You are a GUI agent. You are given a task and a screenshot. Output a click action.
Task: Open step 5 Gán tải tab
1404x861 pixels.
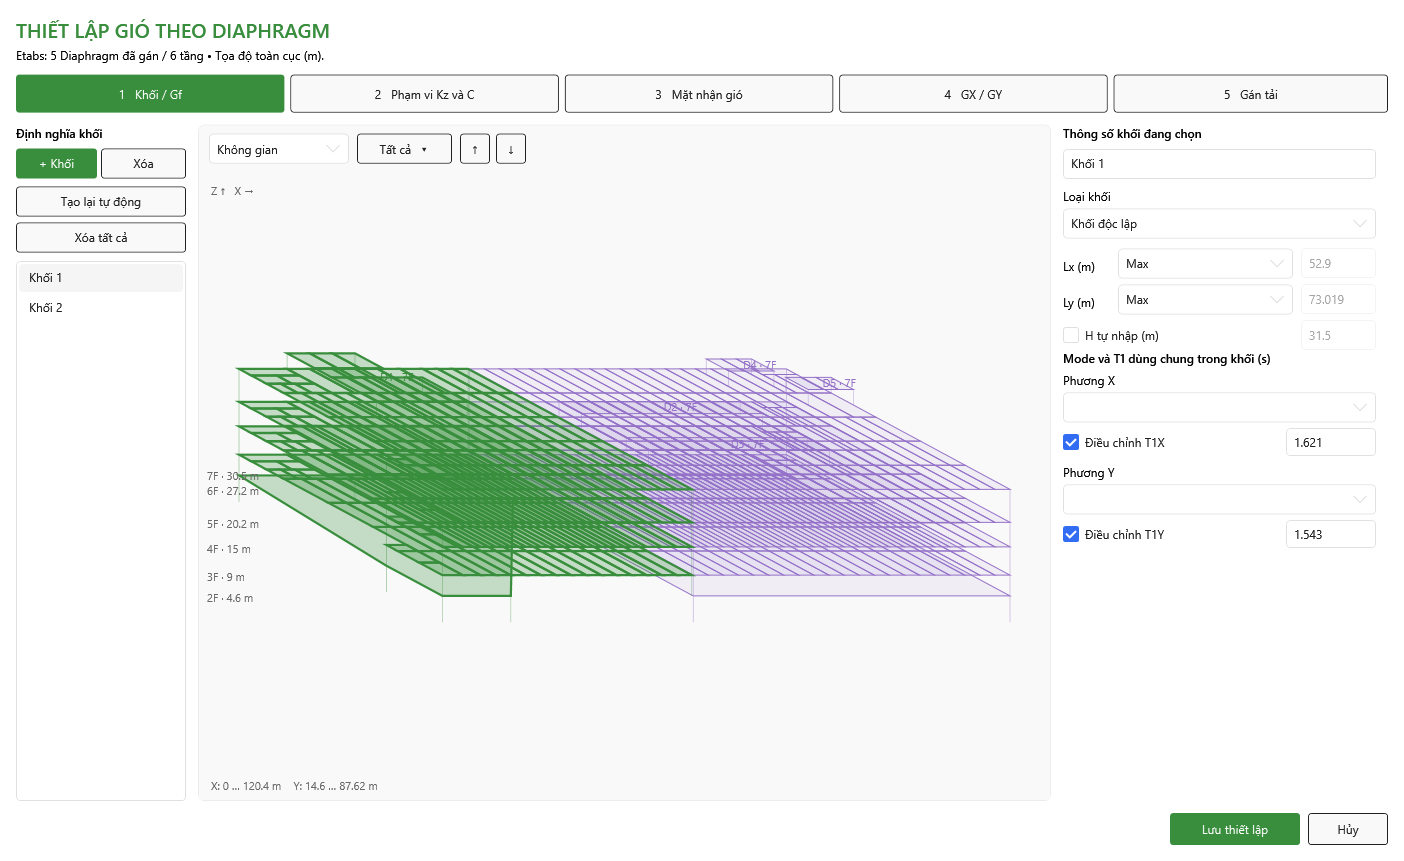click(x=1251, y=94)
